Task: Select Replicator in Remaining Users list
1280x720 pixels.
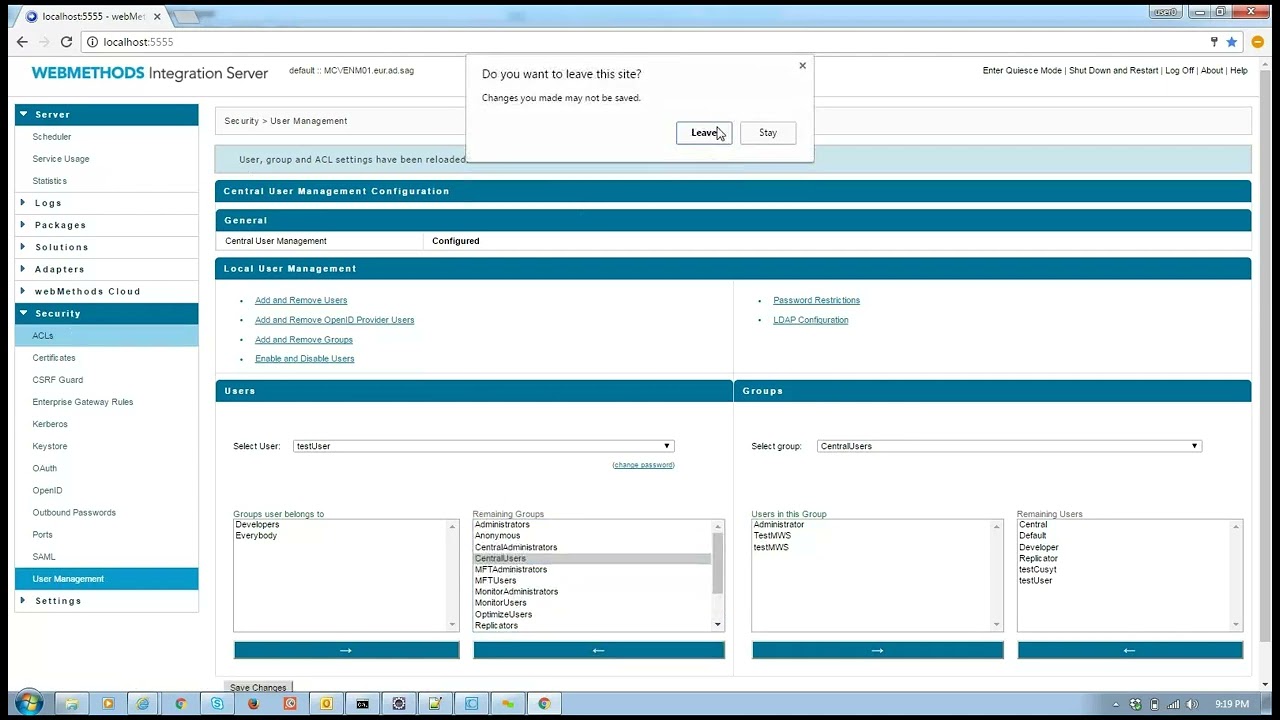Action: point(1038,559)
